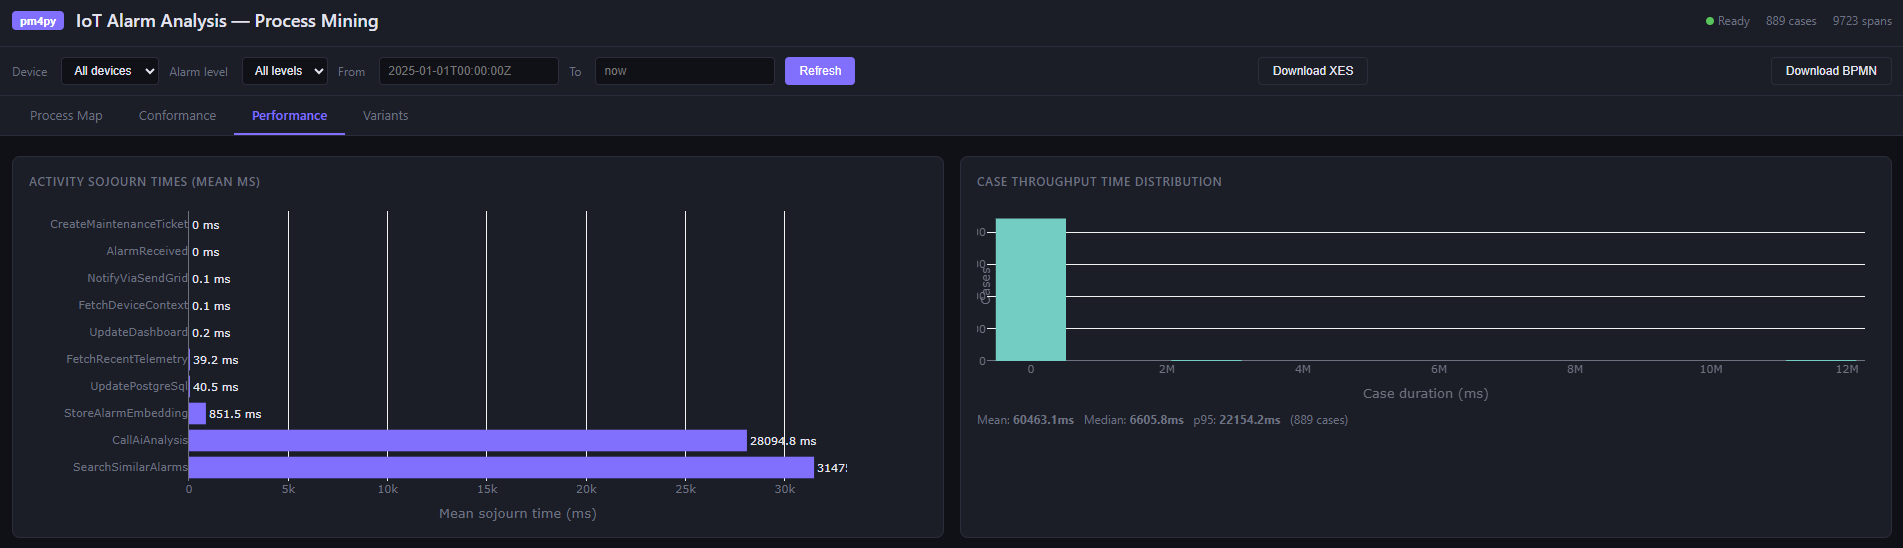This screenshot has width=1903, height=548.
Task: Switch to the Conformance tab
Action: (x=177, y=116)
